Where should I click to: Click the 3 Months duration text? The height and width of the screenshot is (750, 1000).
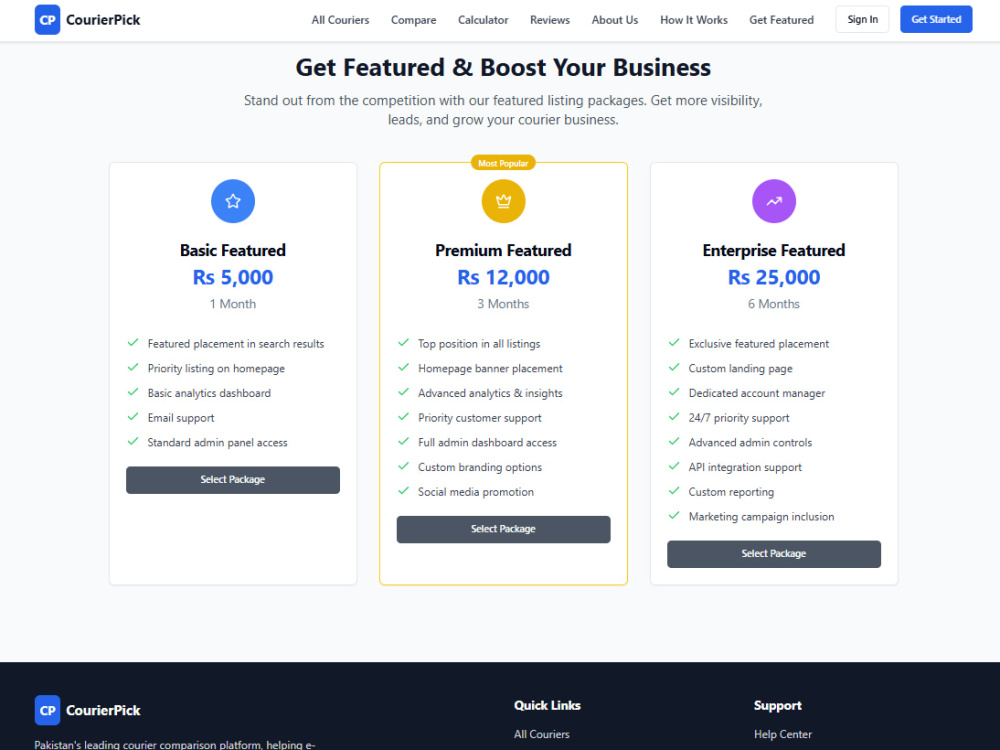click(x=503, y=304)
